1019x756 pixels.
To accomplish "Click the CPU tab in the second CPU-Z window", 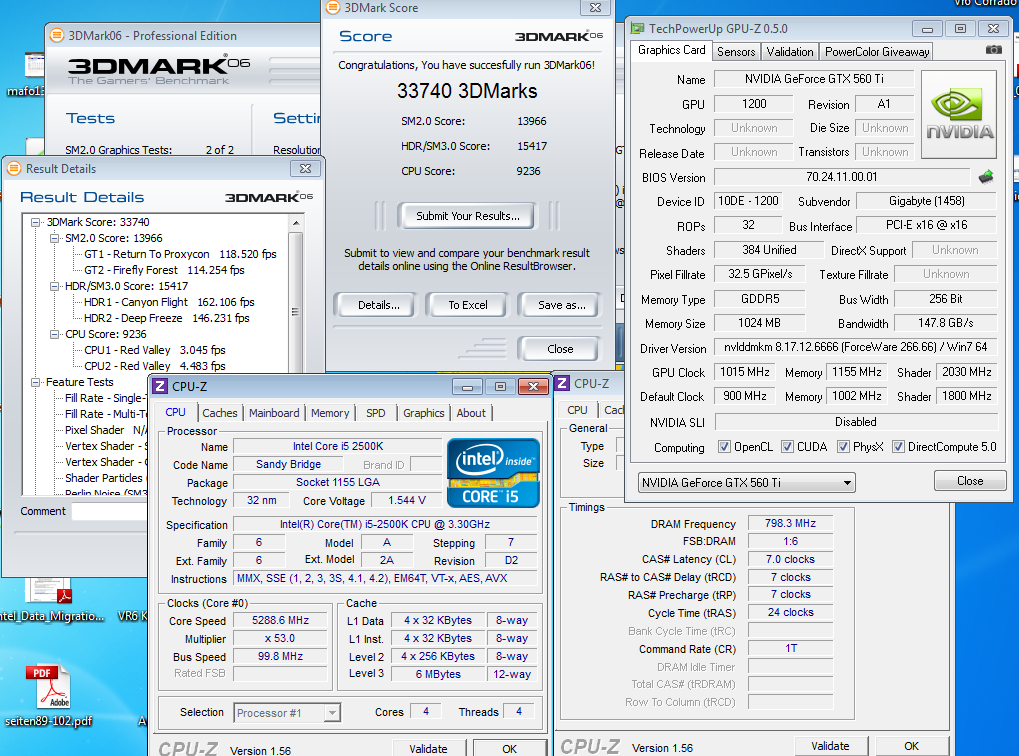I will coord(577,410).
